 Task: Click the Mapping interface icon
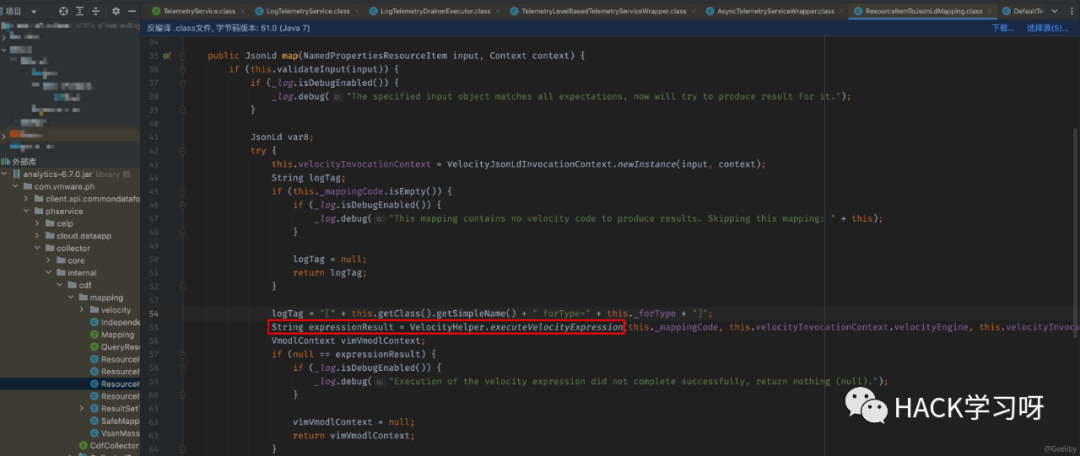[94, 335]
